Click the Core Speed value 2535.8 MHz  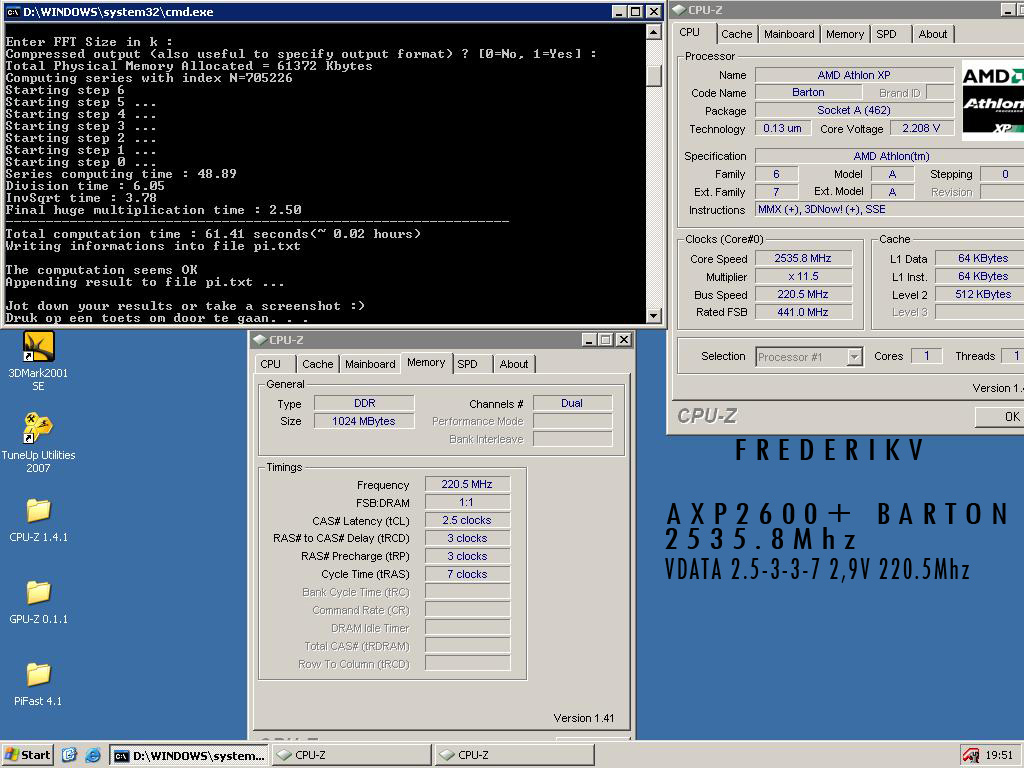click(x=803, y=258)
